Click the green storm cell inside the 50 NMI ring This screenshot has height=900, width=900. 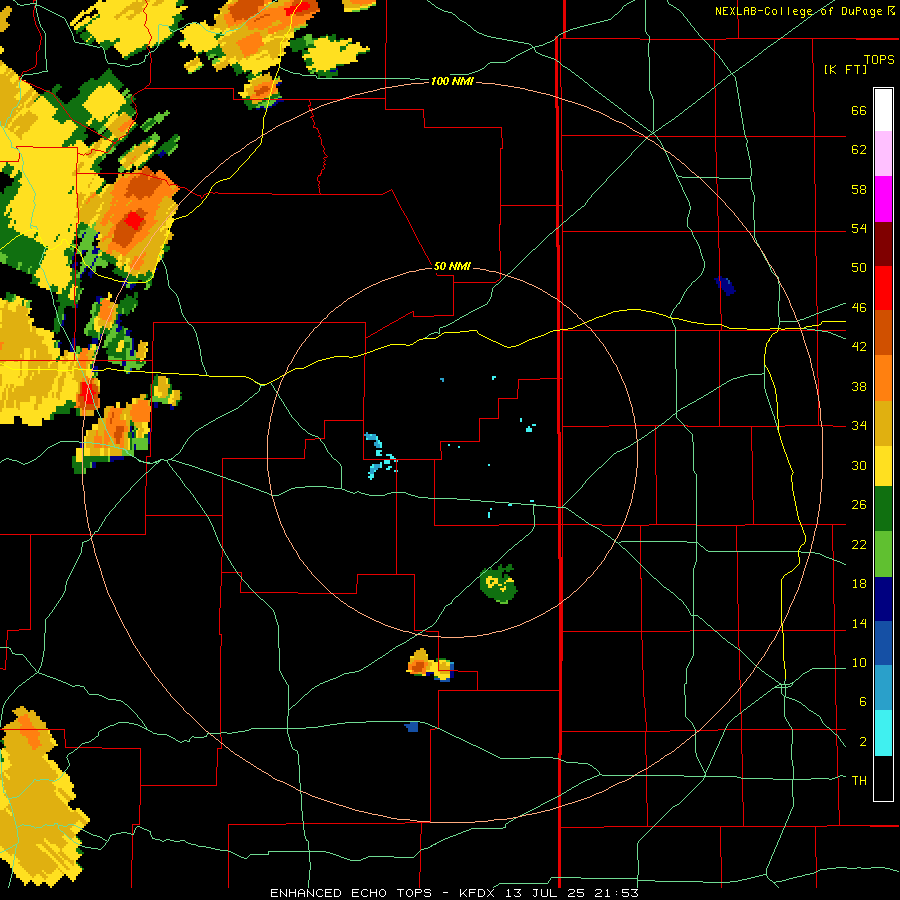pos(498,584)
